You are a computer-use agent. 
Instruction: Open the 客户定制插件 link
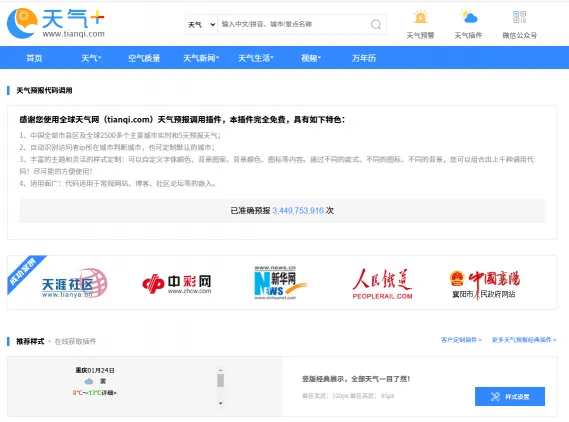point(461,340)
